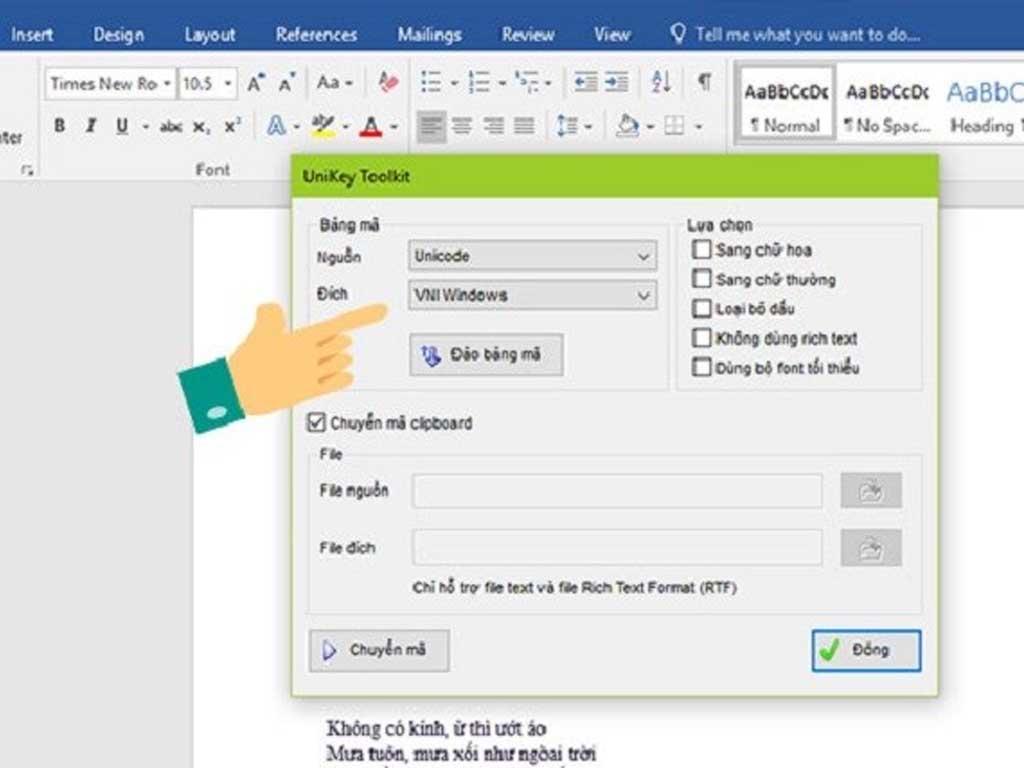Tick Loại bỏ dấu option

click(x=701, y=308)
